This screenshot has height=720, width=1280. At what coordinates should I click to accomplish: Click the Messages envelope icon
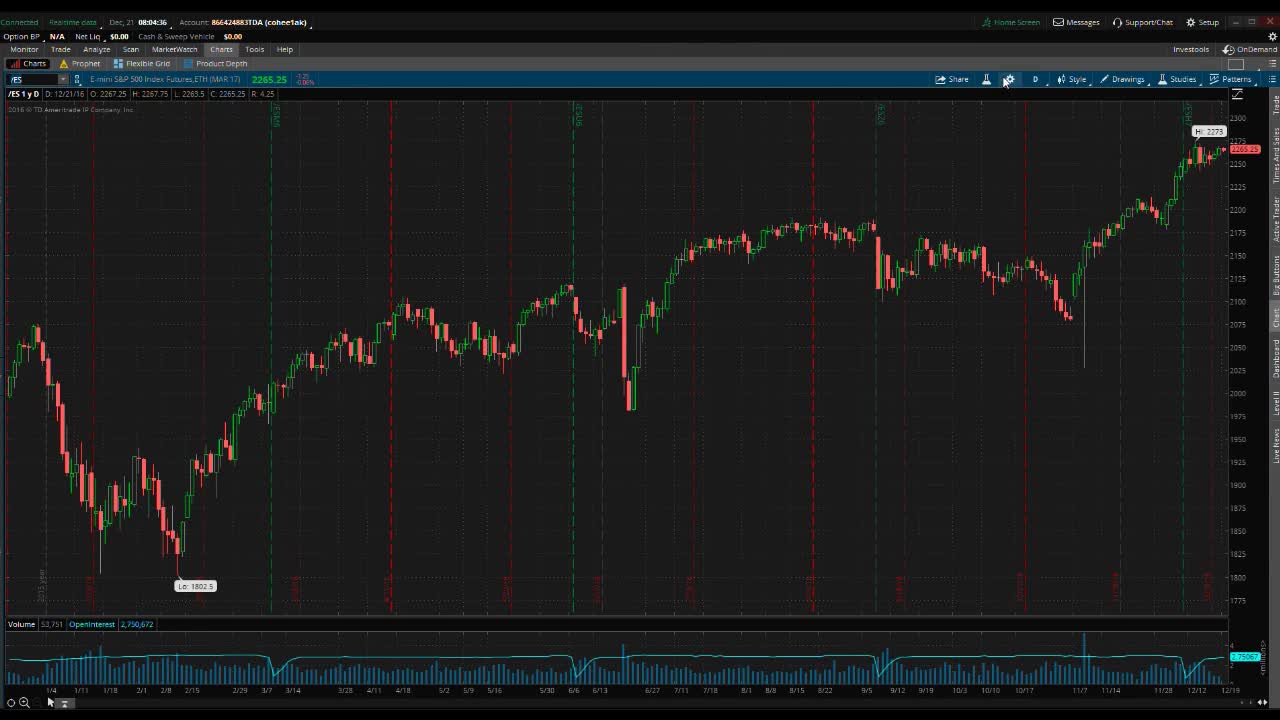pos(1058,22)
